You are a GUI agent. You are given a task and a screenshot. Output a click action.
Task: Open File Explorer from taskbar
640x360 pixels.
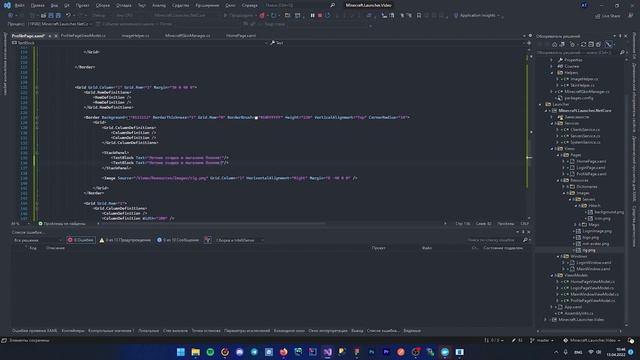tap(196, 352)
